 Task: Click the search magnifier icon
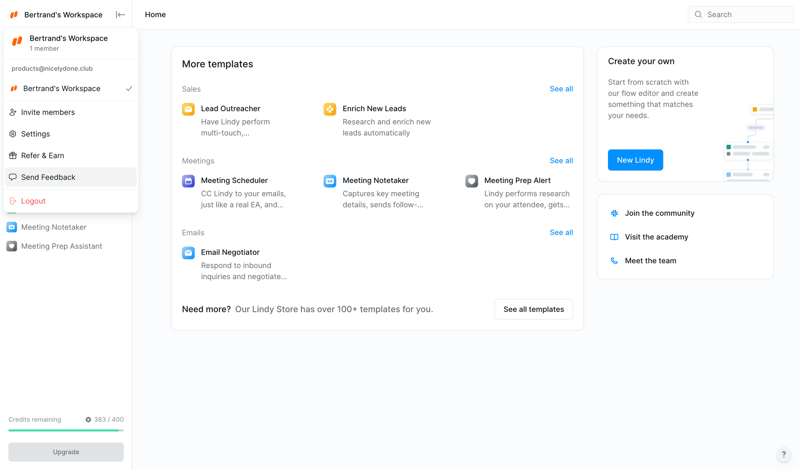pyautogui.click(x=698, y=14)
